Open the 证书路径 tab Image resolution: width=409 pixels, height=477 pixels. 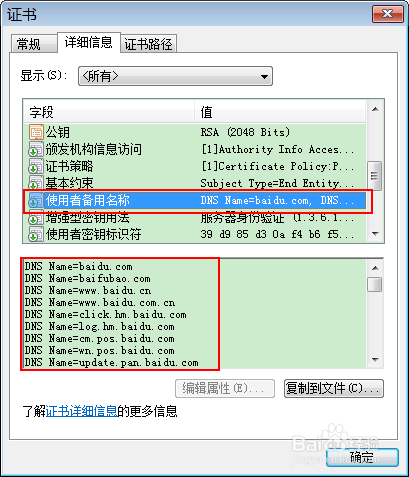pos(148,44)
